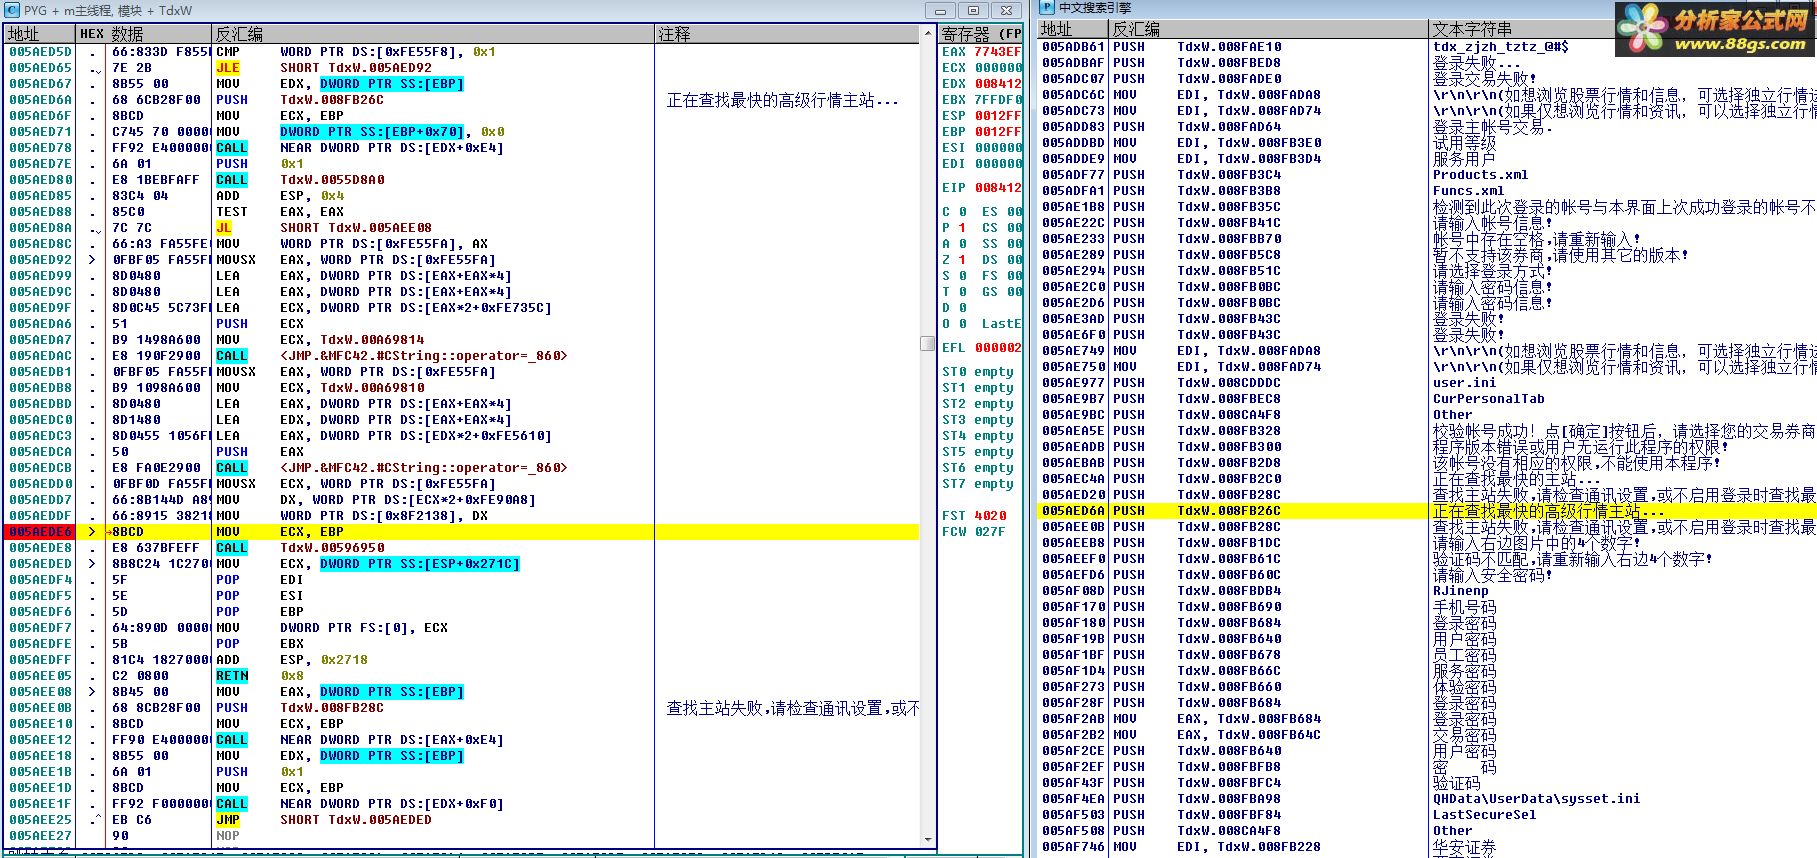The height and width of the screenshot is (858, 1817).
Task: Click the T flag in registers pane
Action: pyautogui.click(x=954, y=292)
